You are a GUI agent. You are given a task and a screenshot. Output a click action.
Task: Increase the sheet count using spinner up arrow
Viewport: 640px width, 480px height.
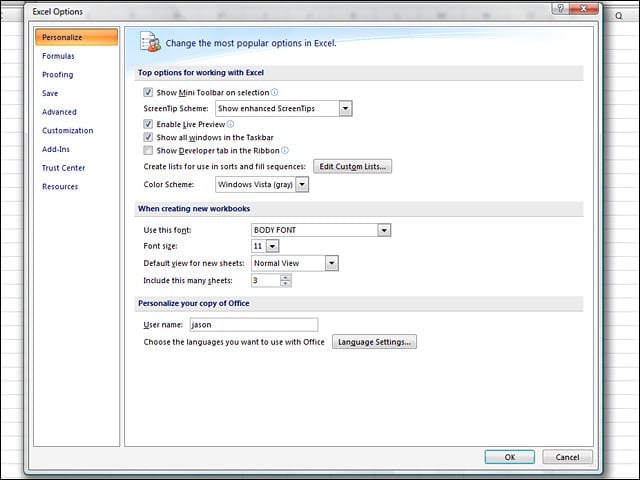click(x=286, y=278)
